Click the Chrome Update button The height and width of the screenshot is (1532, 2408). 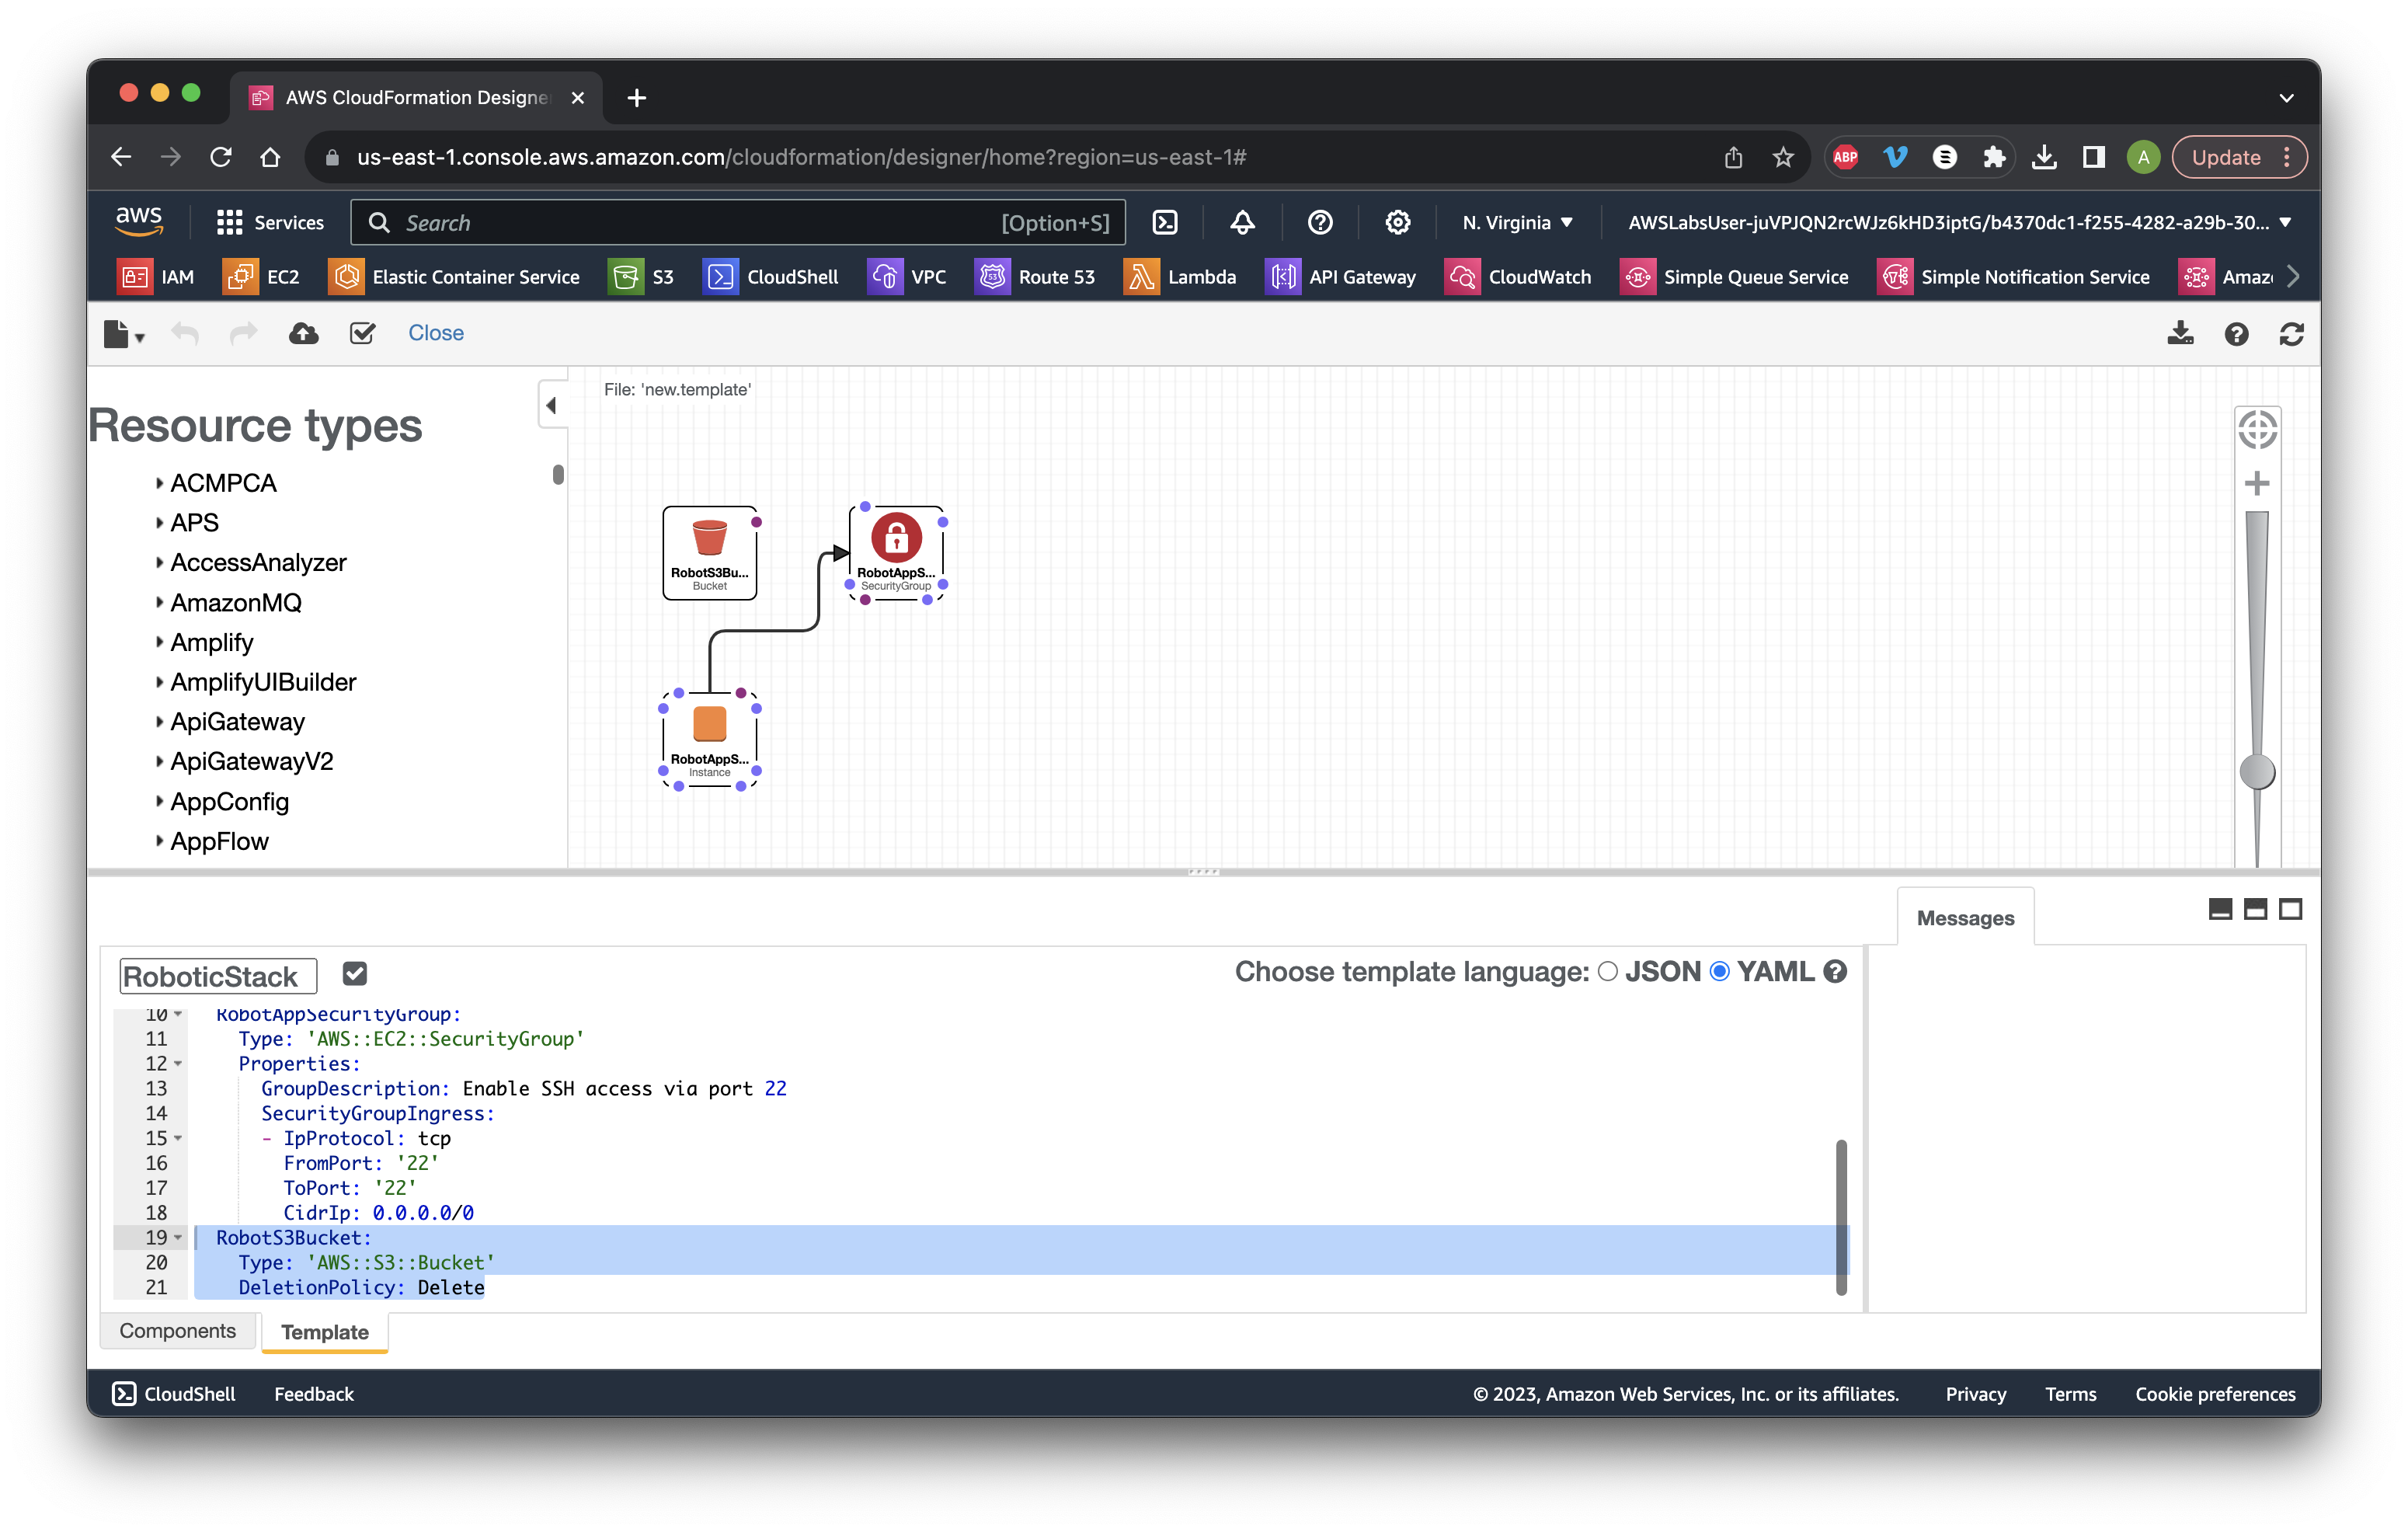pyautogui.click(x=2239, y=157)
